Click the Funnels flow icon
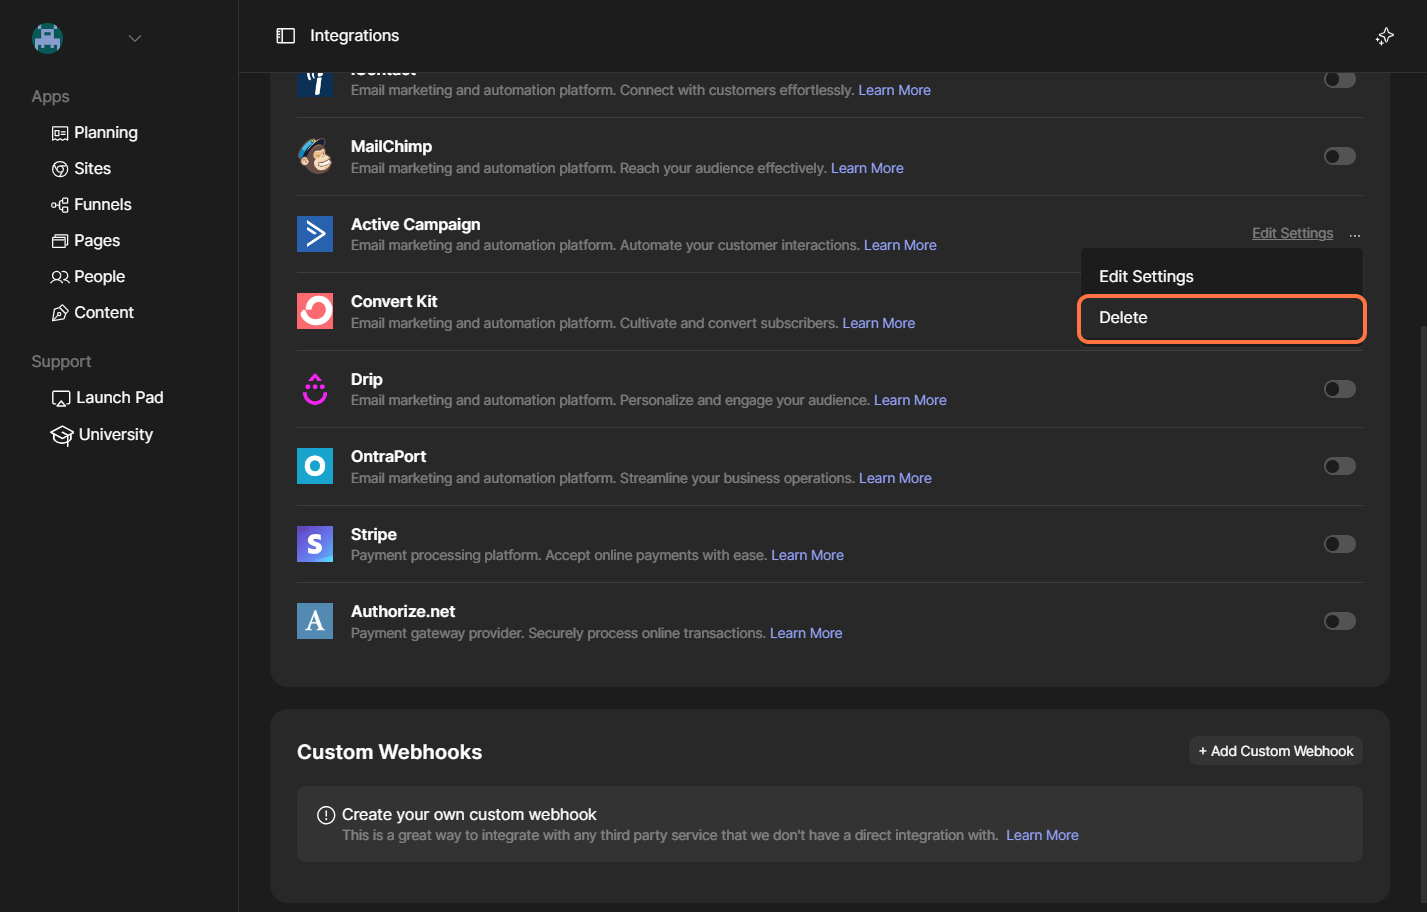This screenshot has height=912, width=1427. 60,205
